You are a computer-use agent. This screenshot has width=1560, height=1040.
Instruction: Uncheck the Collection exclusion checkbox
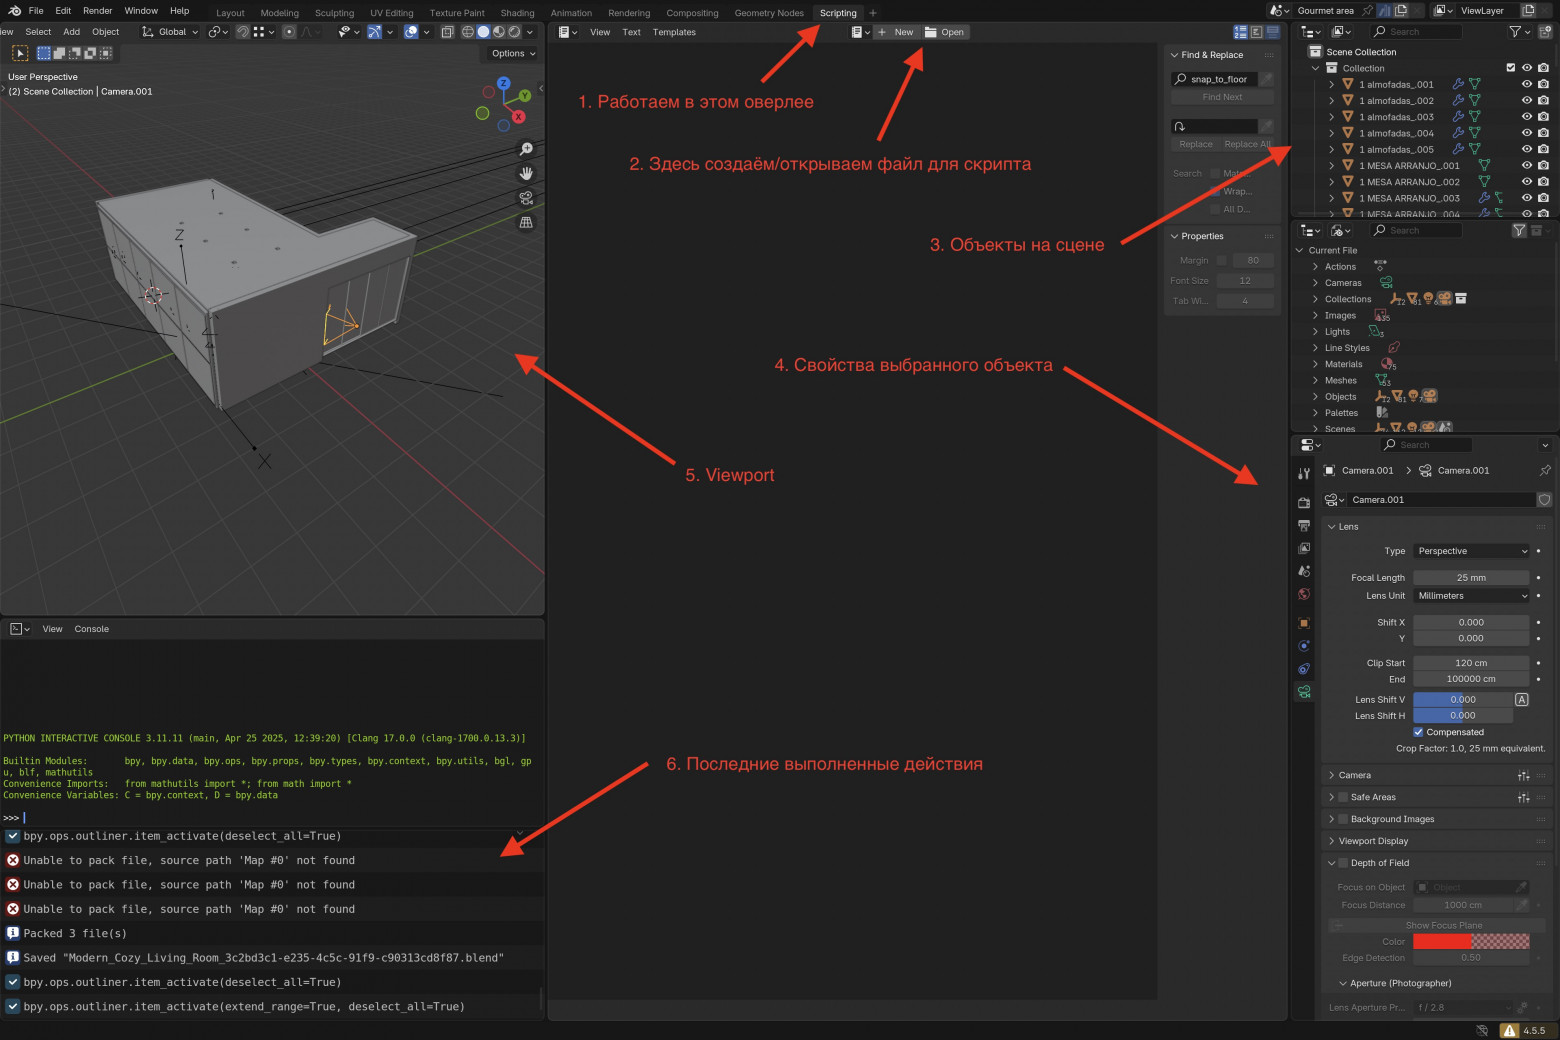coord(1511,67)
